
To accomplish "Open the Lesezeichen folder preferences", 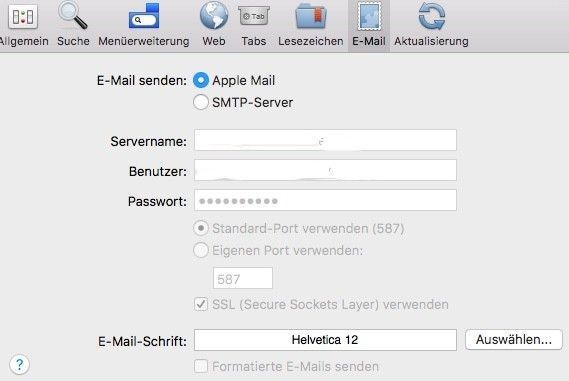I will point(311,16).
